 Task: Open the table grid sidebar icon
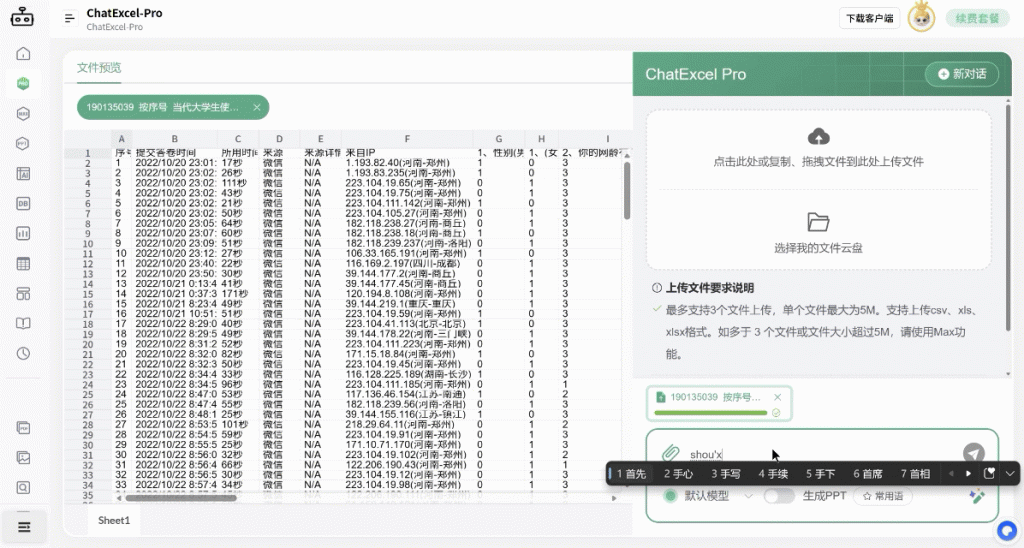click(x=23, y=264)
